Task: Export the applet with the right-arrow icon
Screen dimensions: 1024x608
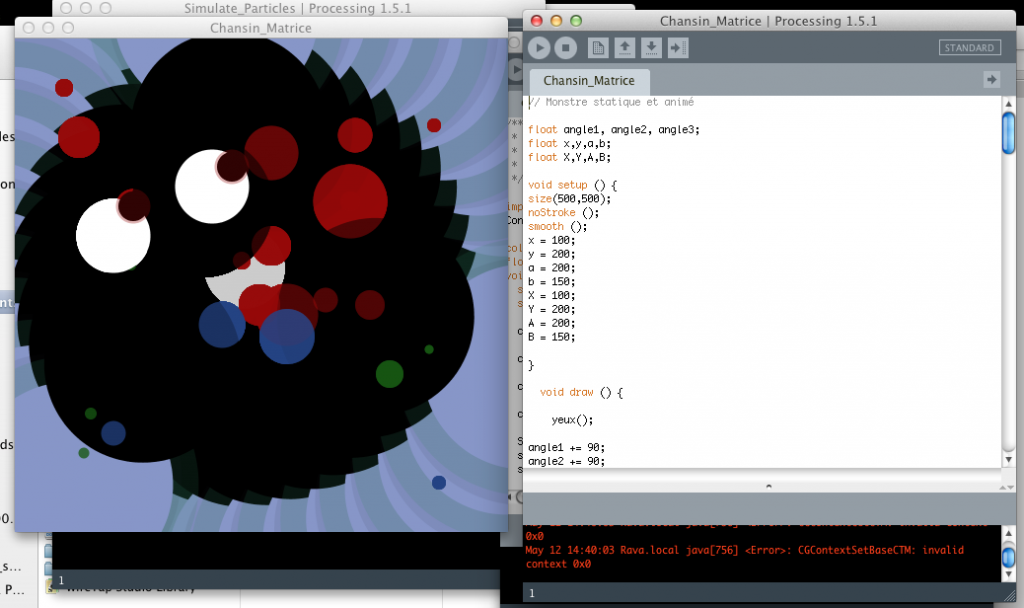Action: point(678,48)
